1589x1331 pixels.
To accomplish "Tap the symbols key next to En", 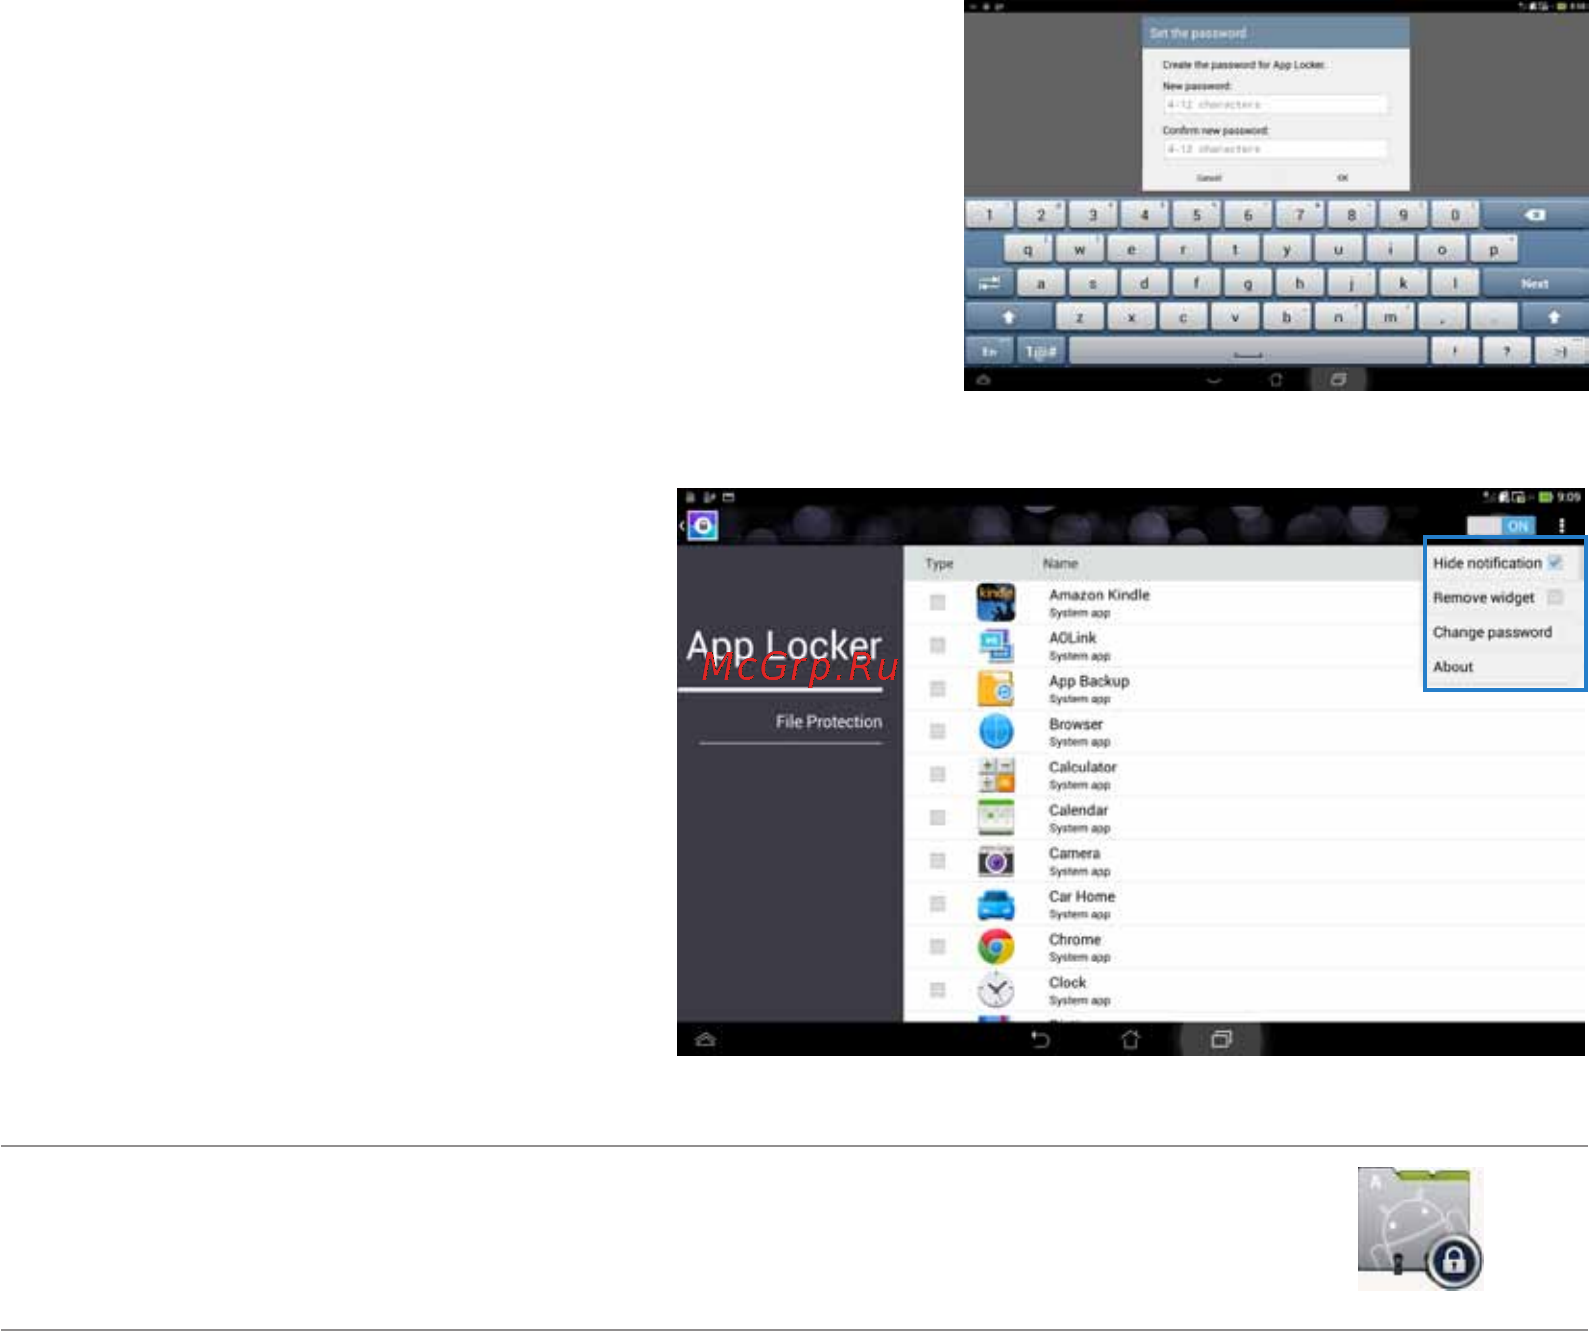I will 1041,351.
